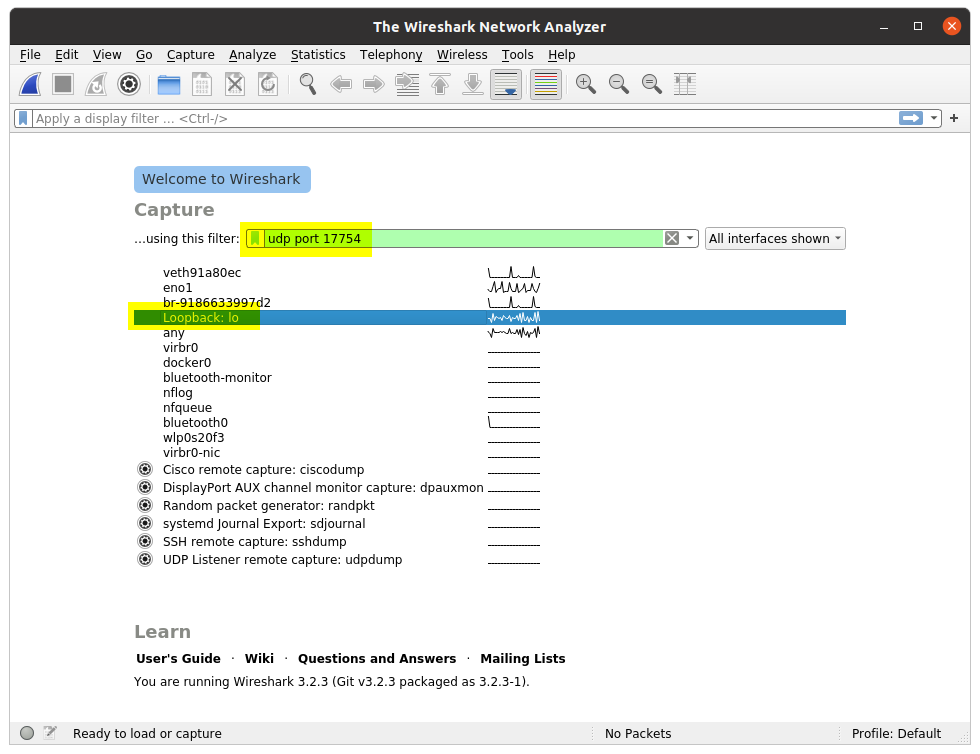Go to previous packet arrow icon
Screen dimensions: 980x754
point(341,84)
